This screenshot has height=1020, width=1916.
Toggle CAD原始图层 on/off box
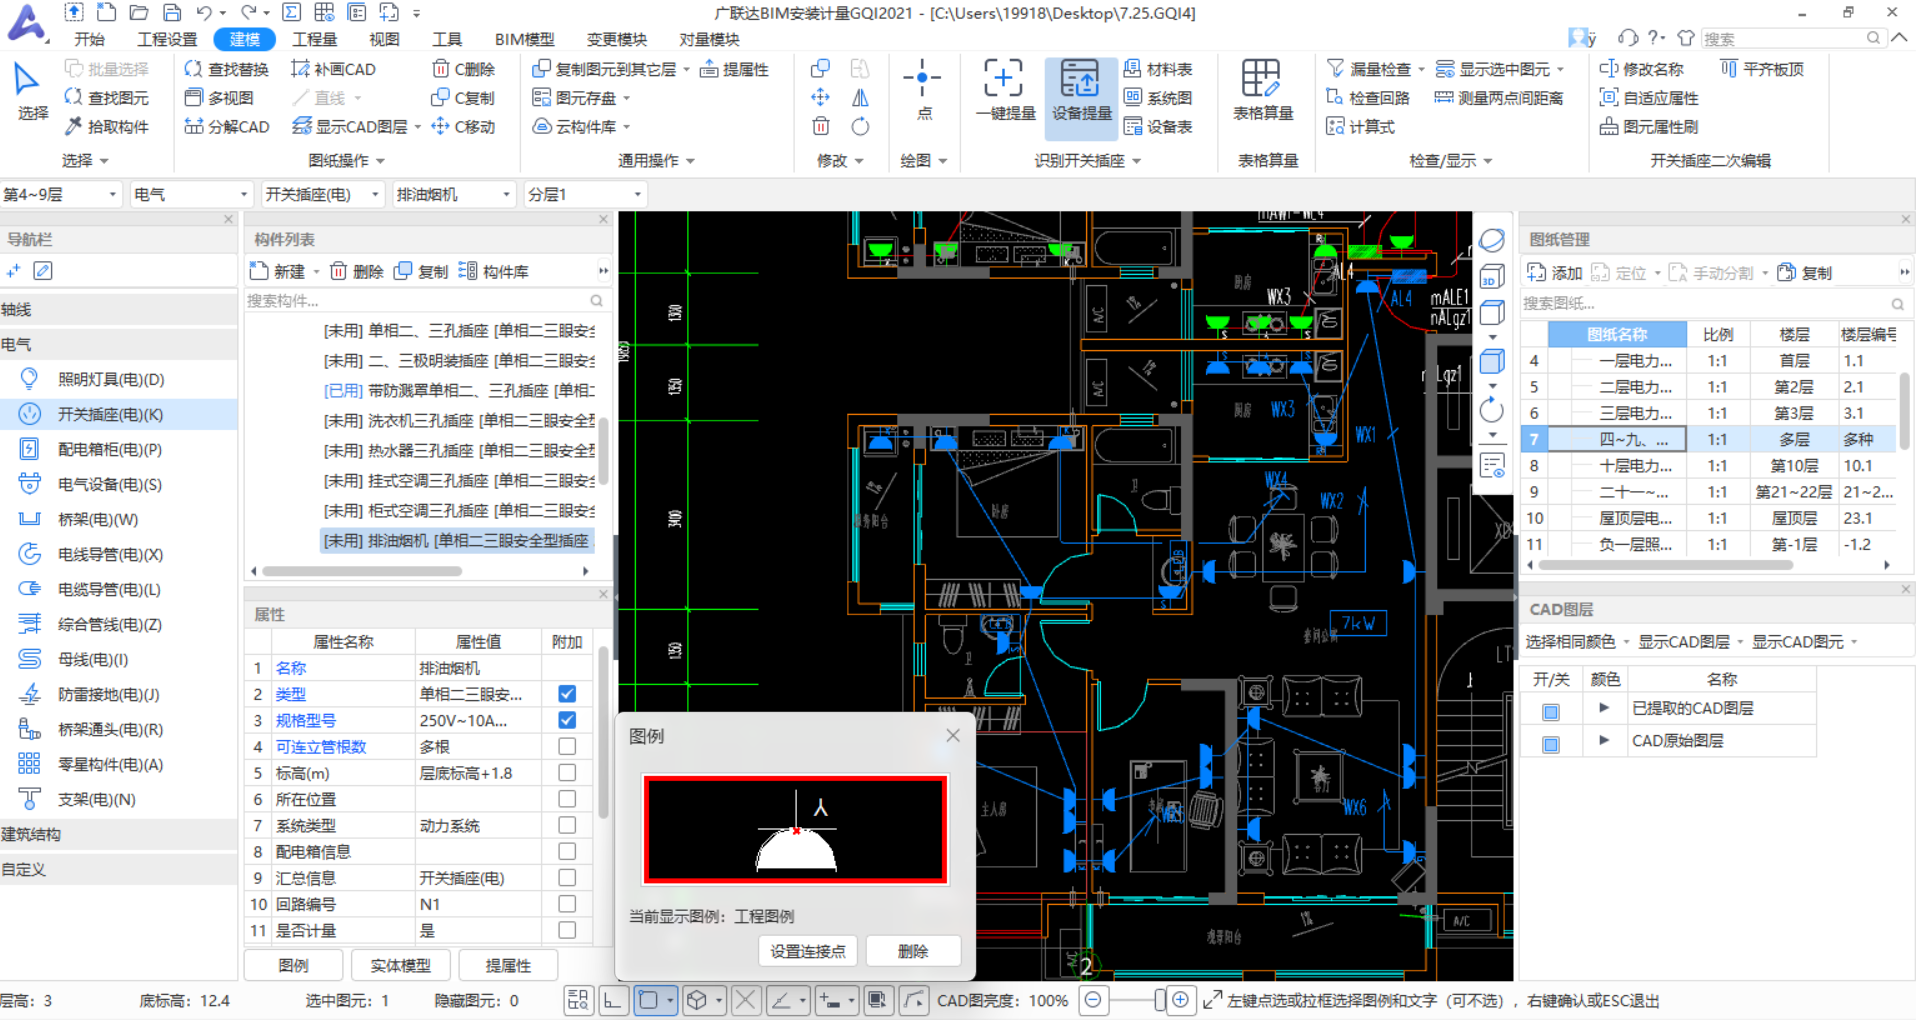click(x=1551, y=745)
